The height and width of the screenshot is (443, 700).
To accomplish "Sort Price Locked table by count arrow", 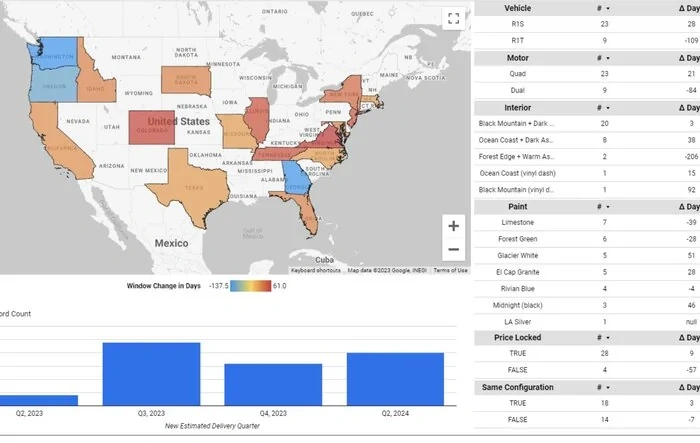I will pyautogui.click(x=608, y=338).
